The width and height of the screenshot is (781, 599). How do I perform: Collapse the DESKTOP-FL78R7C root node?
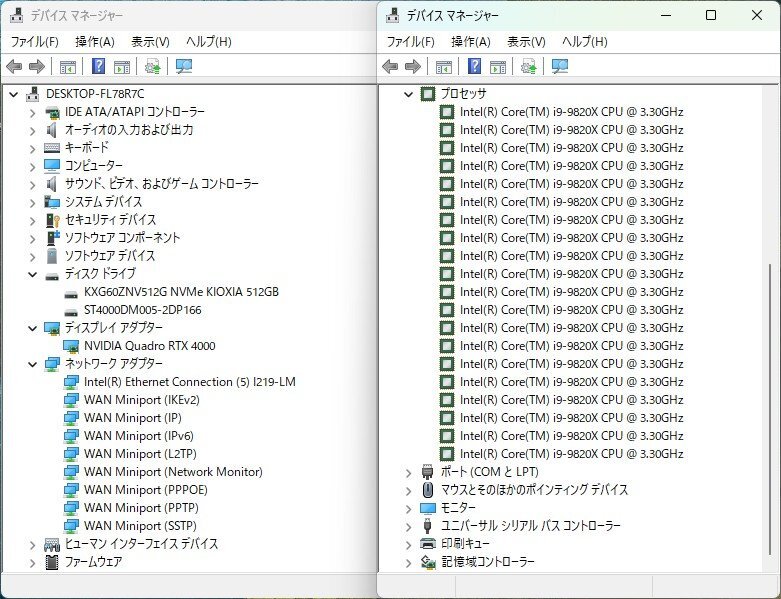point(13,94)
